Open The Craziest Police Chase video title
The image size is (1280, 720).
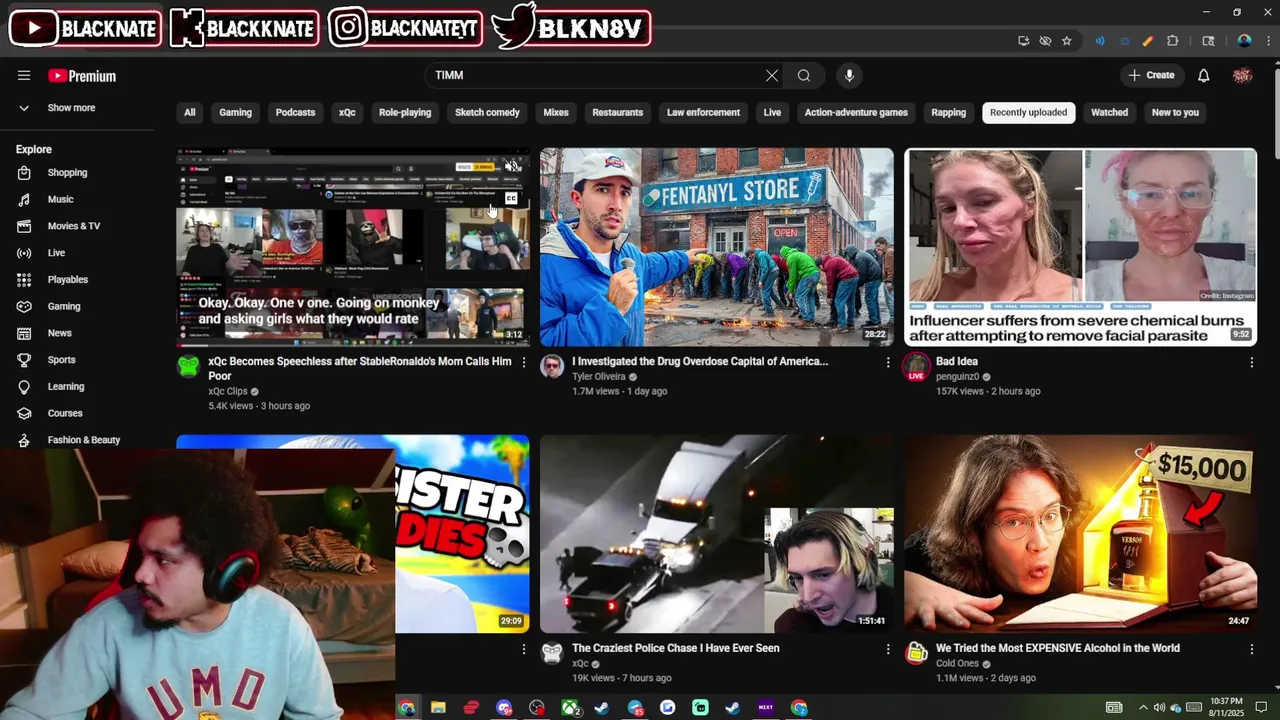pos(676,649)
